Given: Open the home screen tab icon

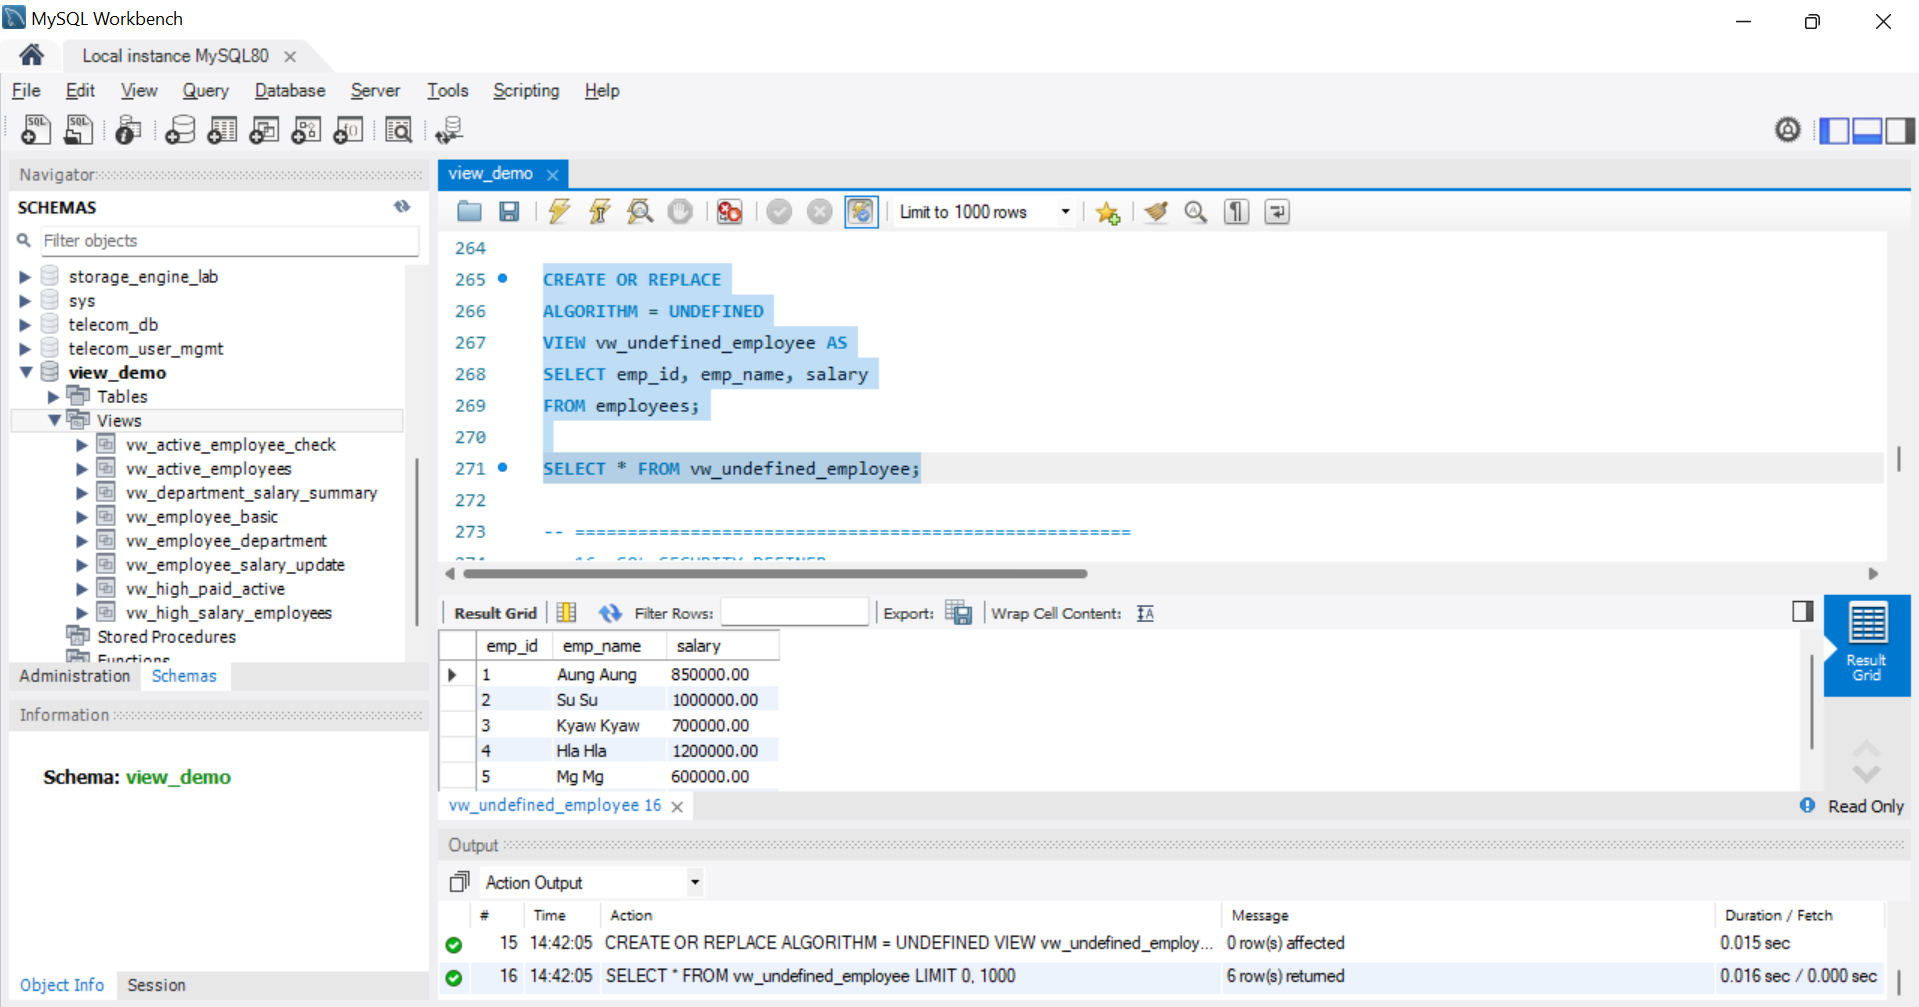Looking at the screenshot, I should 31,55.
